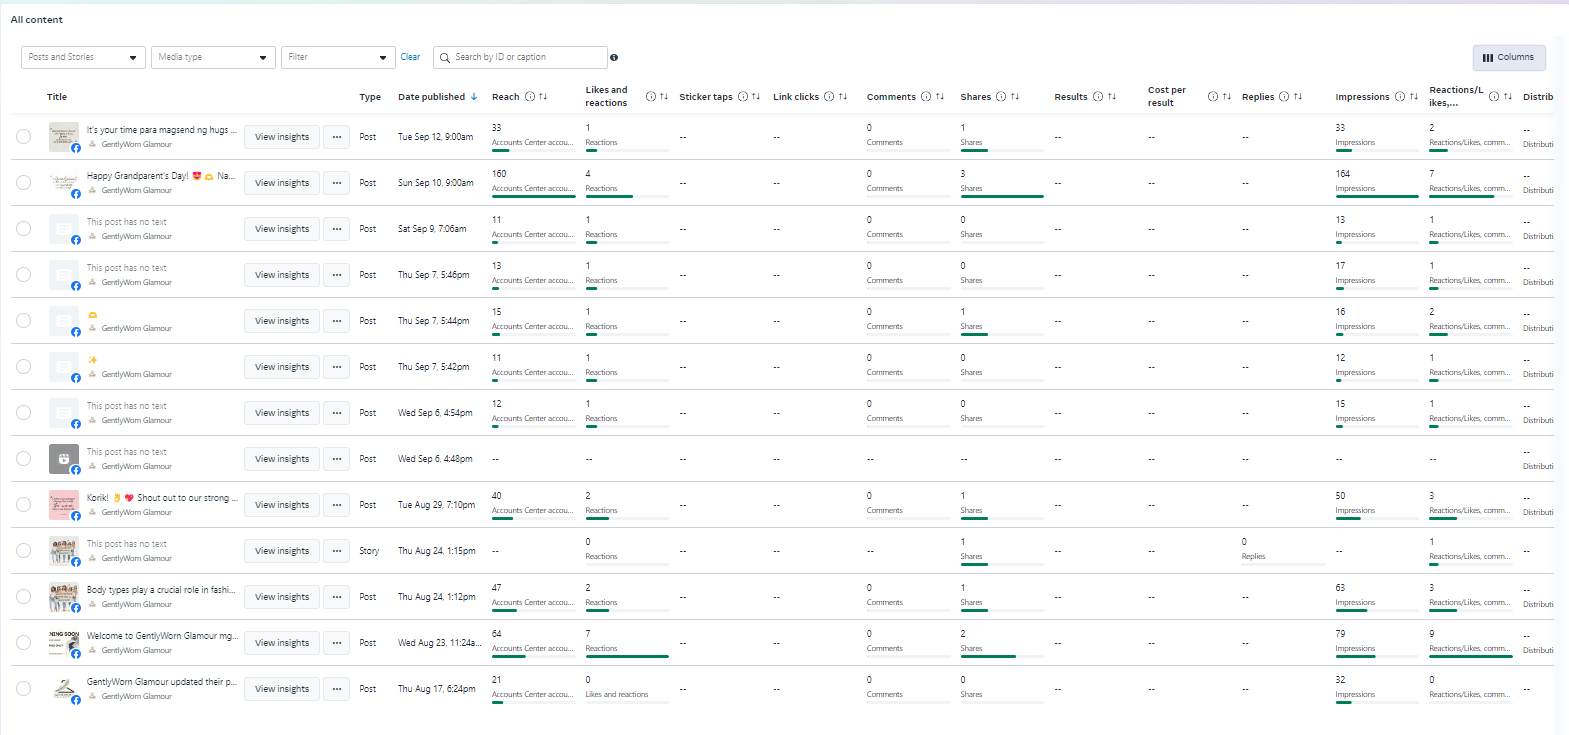Screen dimensions: 1569x735
Task: Tick the Welcome to GentlyWorn Glamour post
Action: tap(23, 643)
